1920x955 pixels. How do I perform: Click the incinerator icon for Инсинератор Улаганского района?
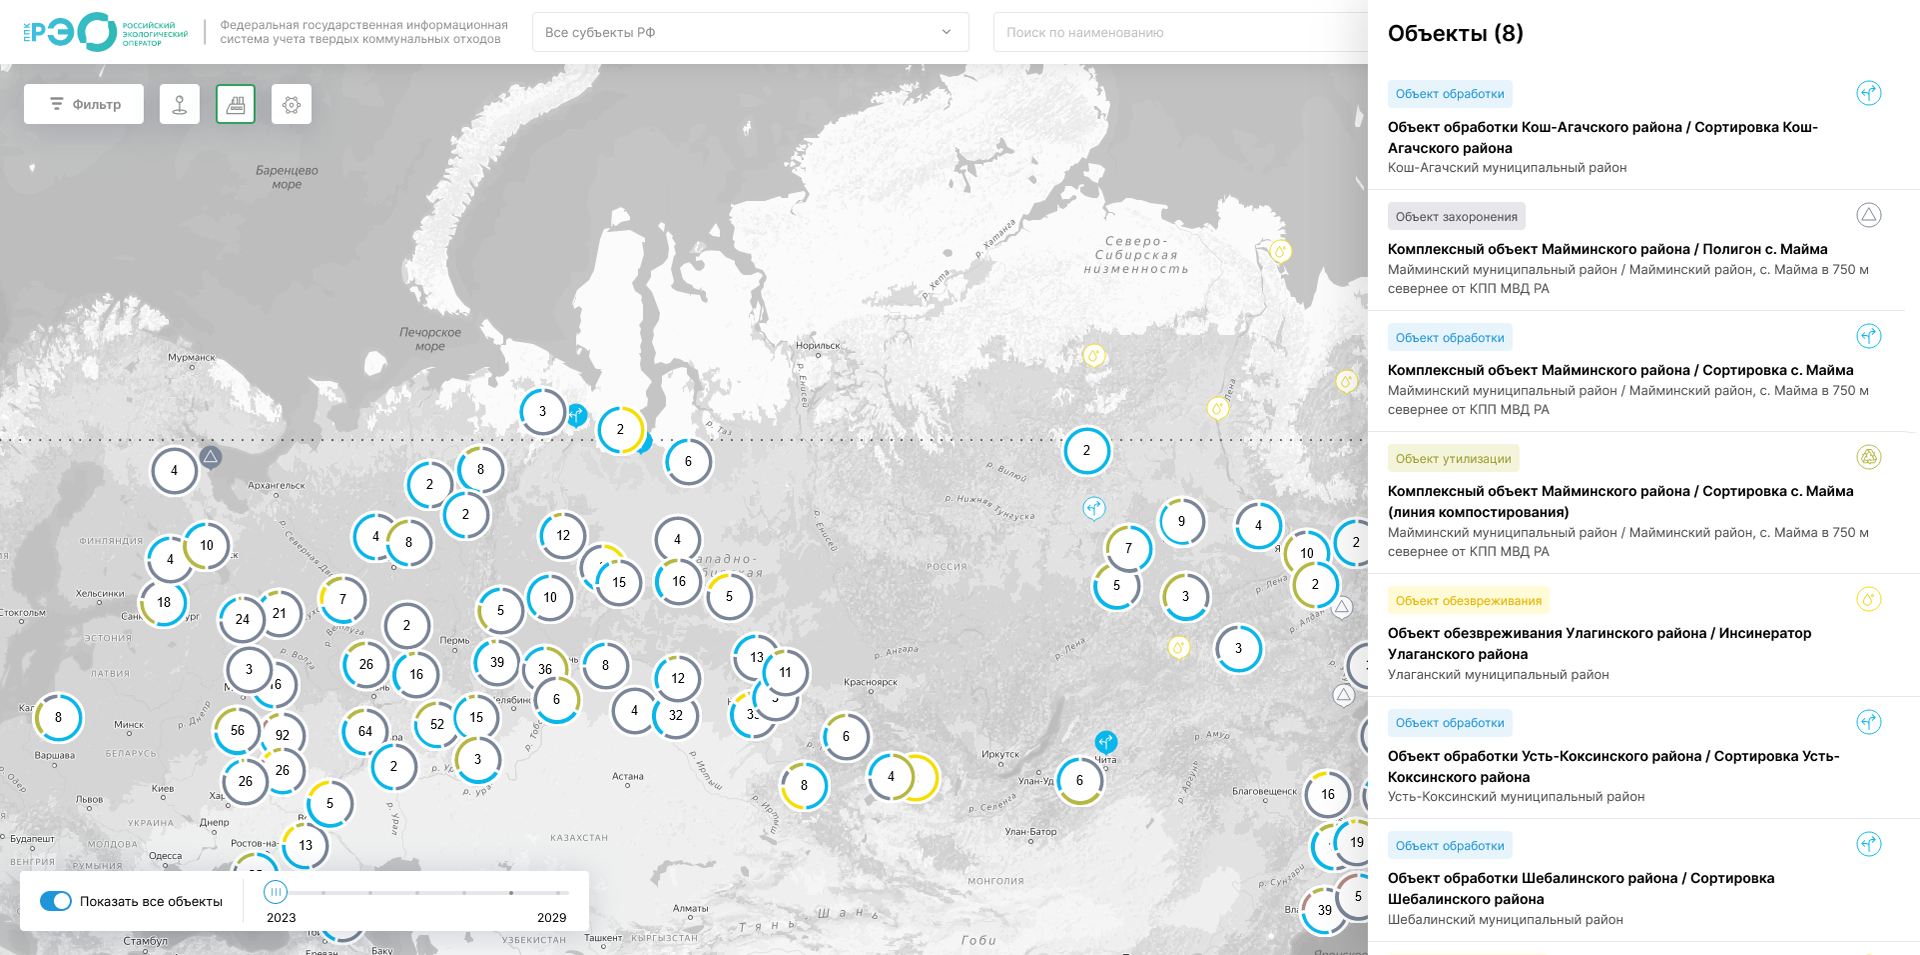[1869, 599]
